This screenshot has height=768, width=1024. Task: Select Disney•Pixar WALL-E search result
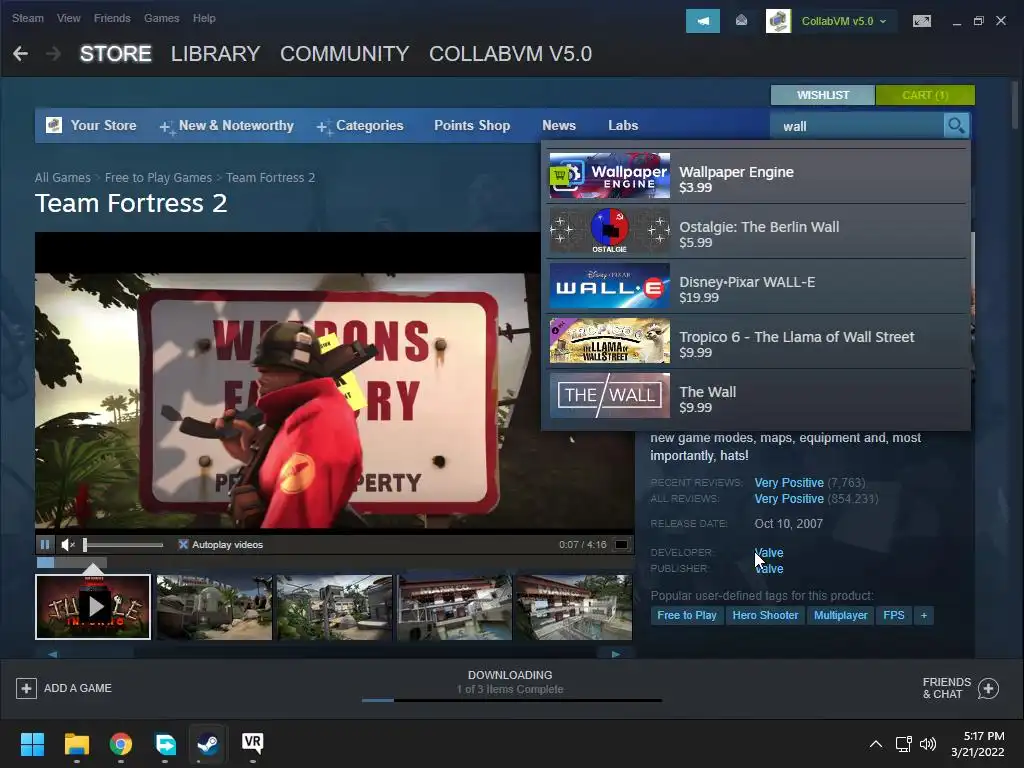[758, 285]
